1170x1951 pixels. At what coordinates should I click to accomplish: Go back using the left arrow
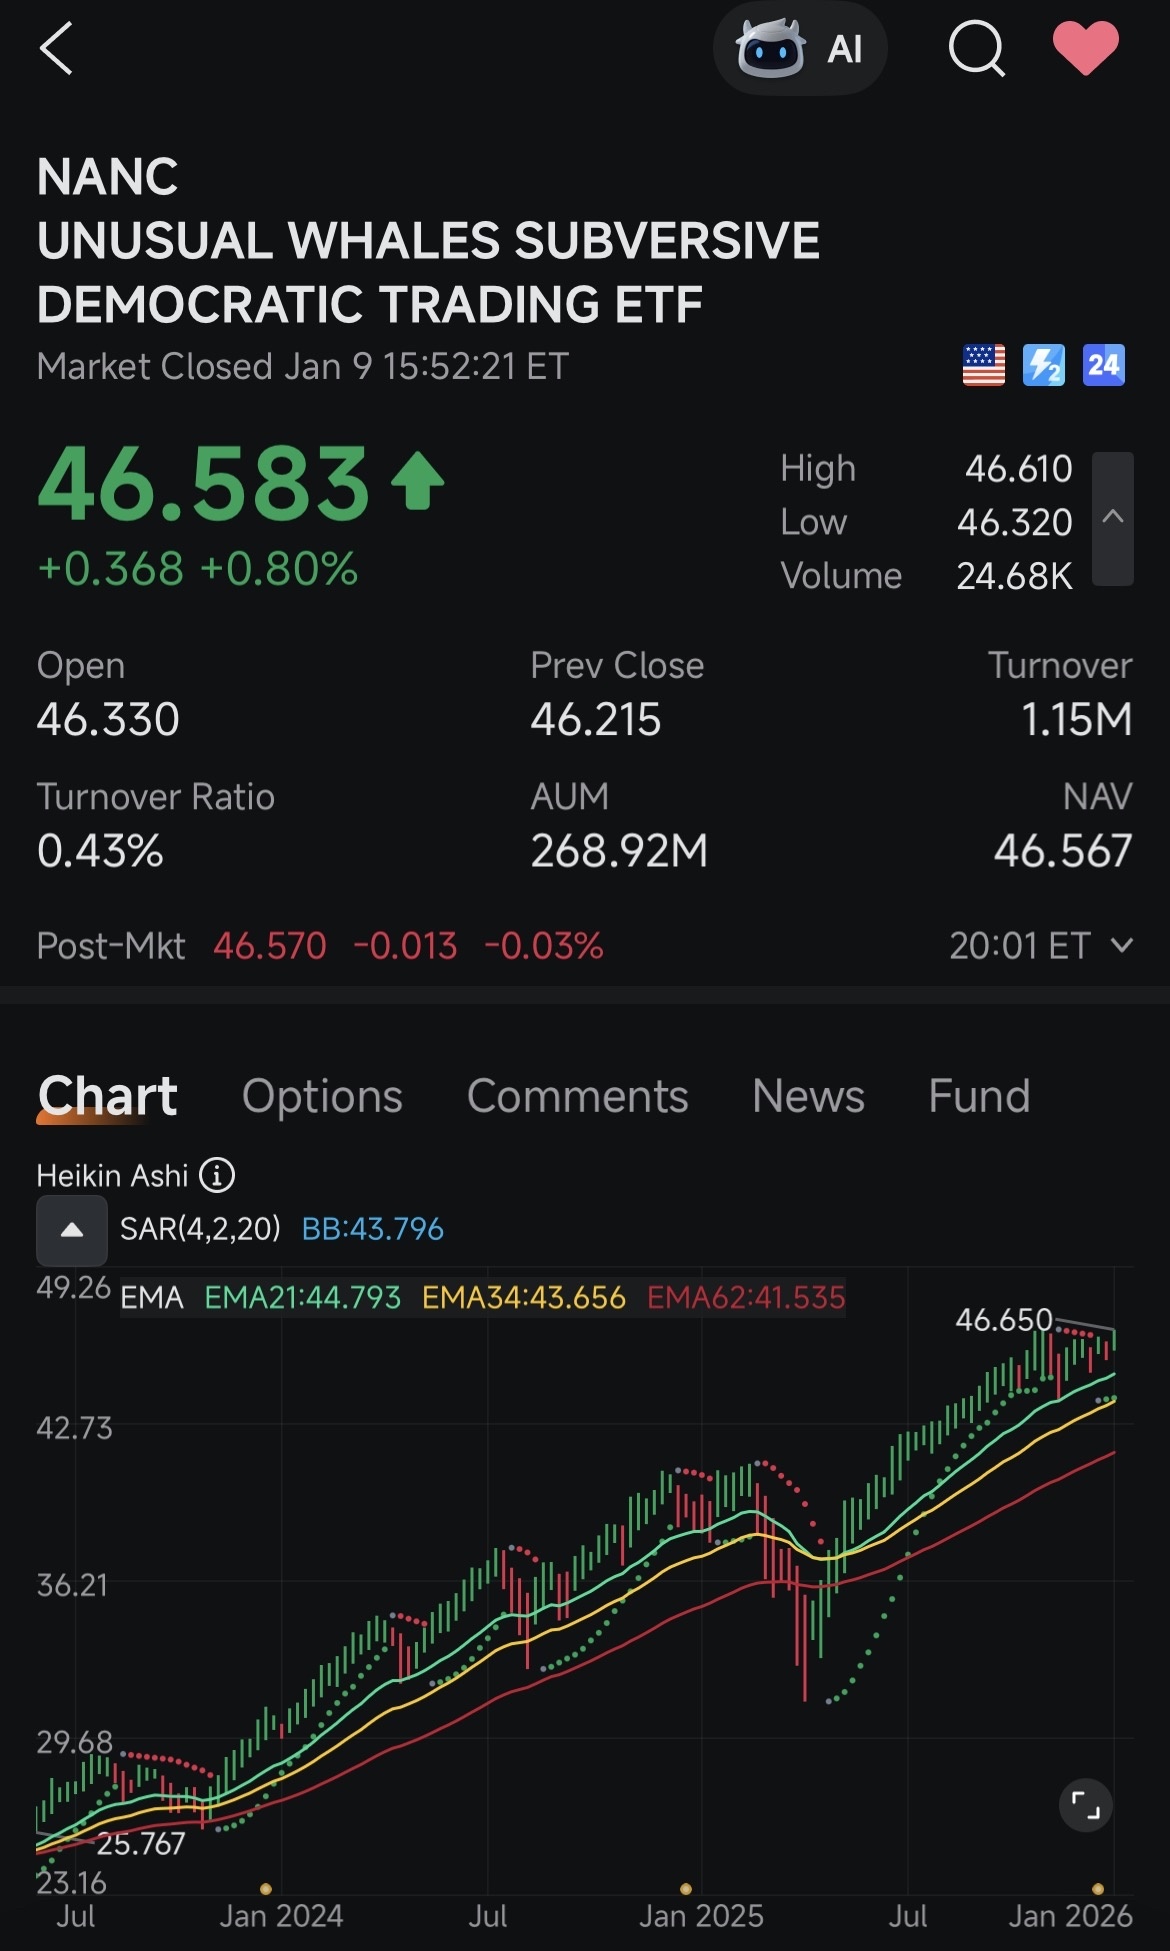56,49
